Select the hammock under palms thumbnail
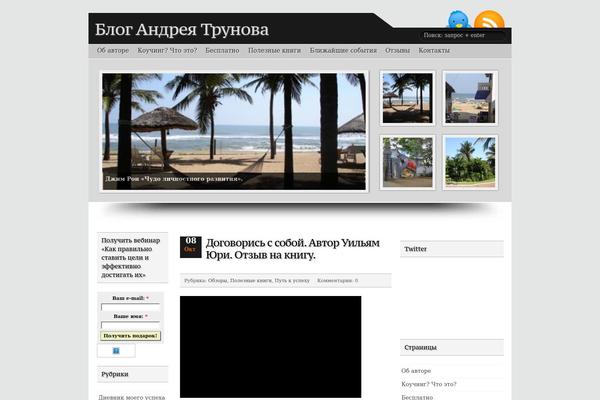Viewport: 600px width, 400px height. click(408, 98)
